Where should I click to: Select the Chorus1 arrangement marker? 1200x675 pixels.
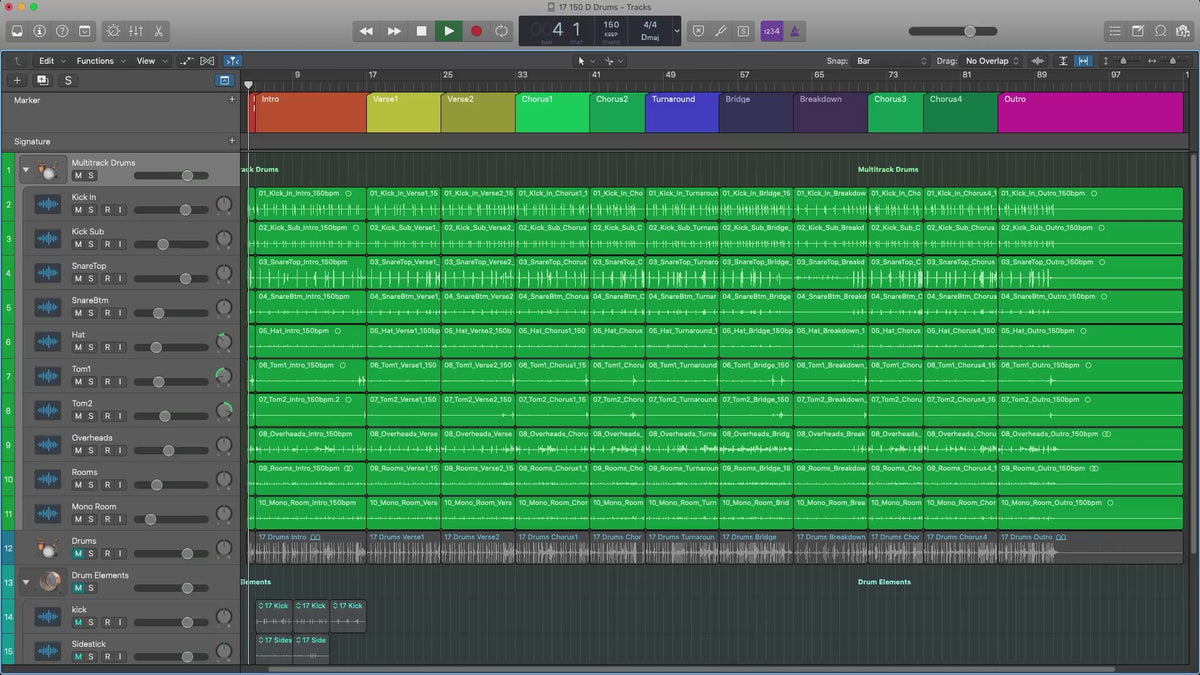tap(551, 112)
